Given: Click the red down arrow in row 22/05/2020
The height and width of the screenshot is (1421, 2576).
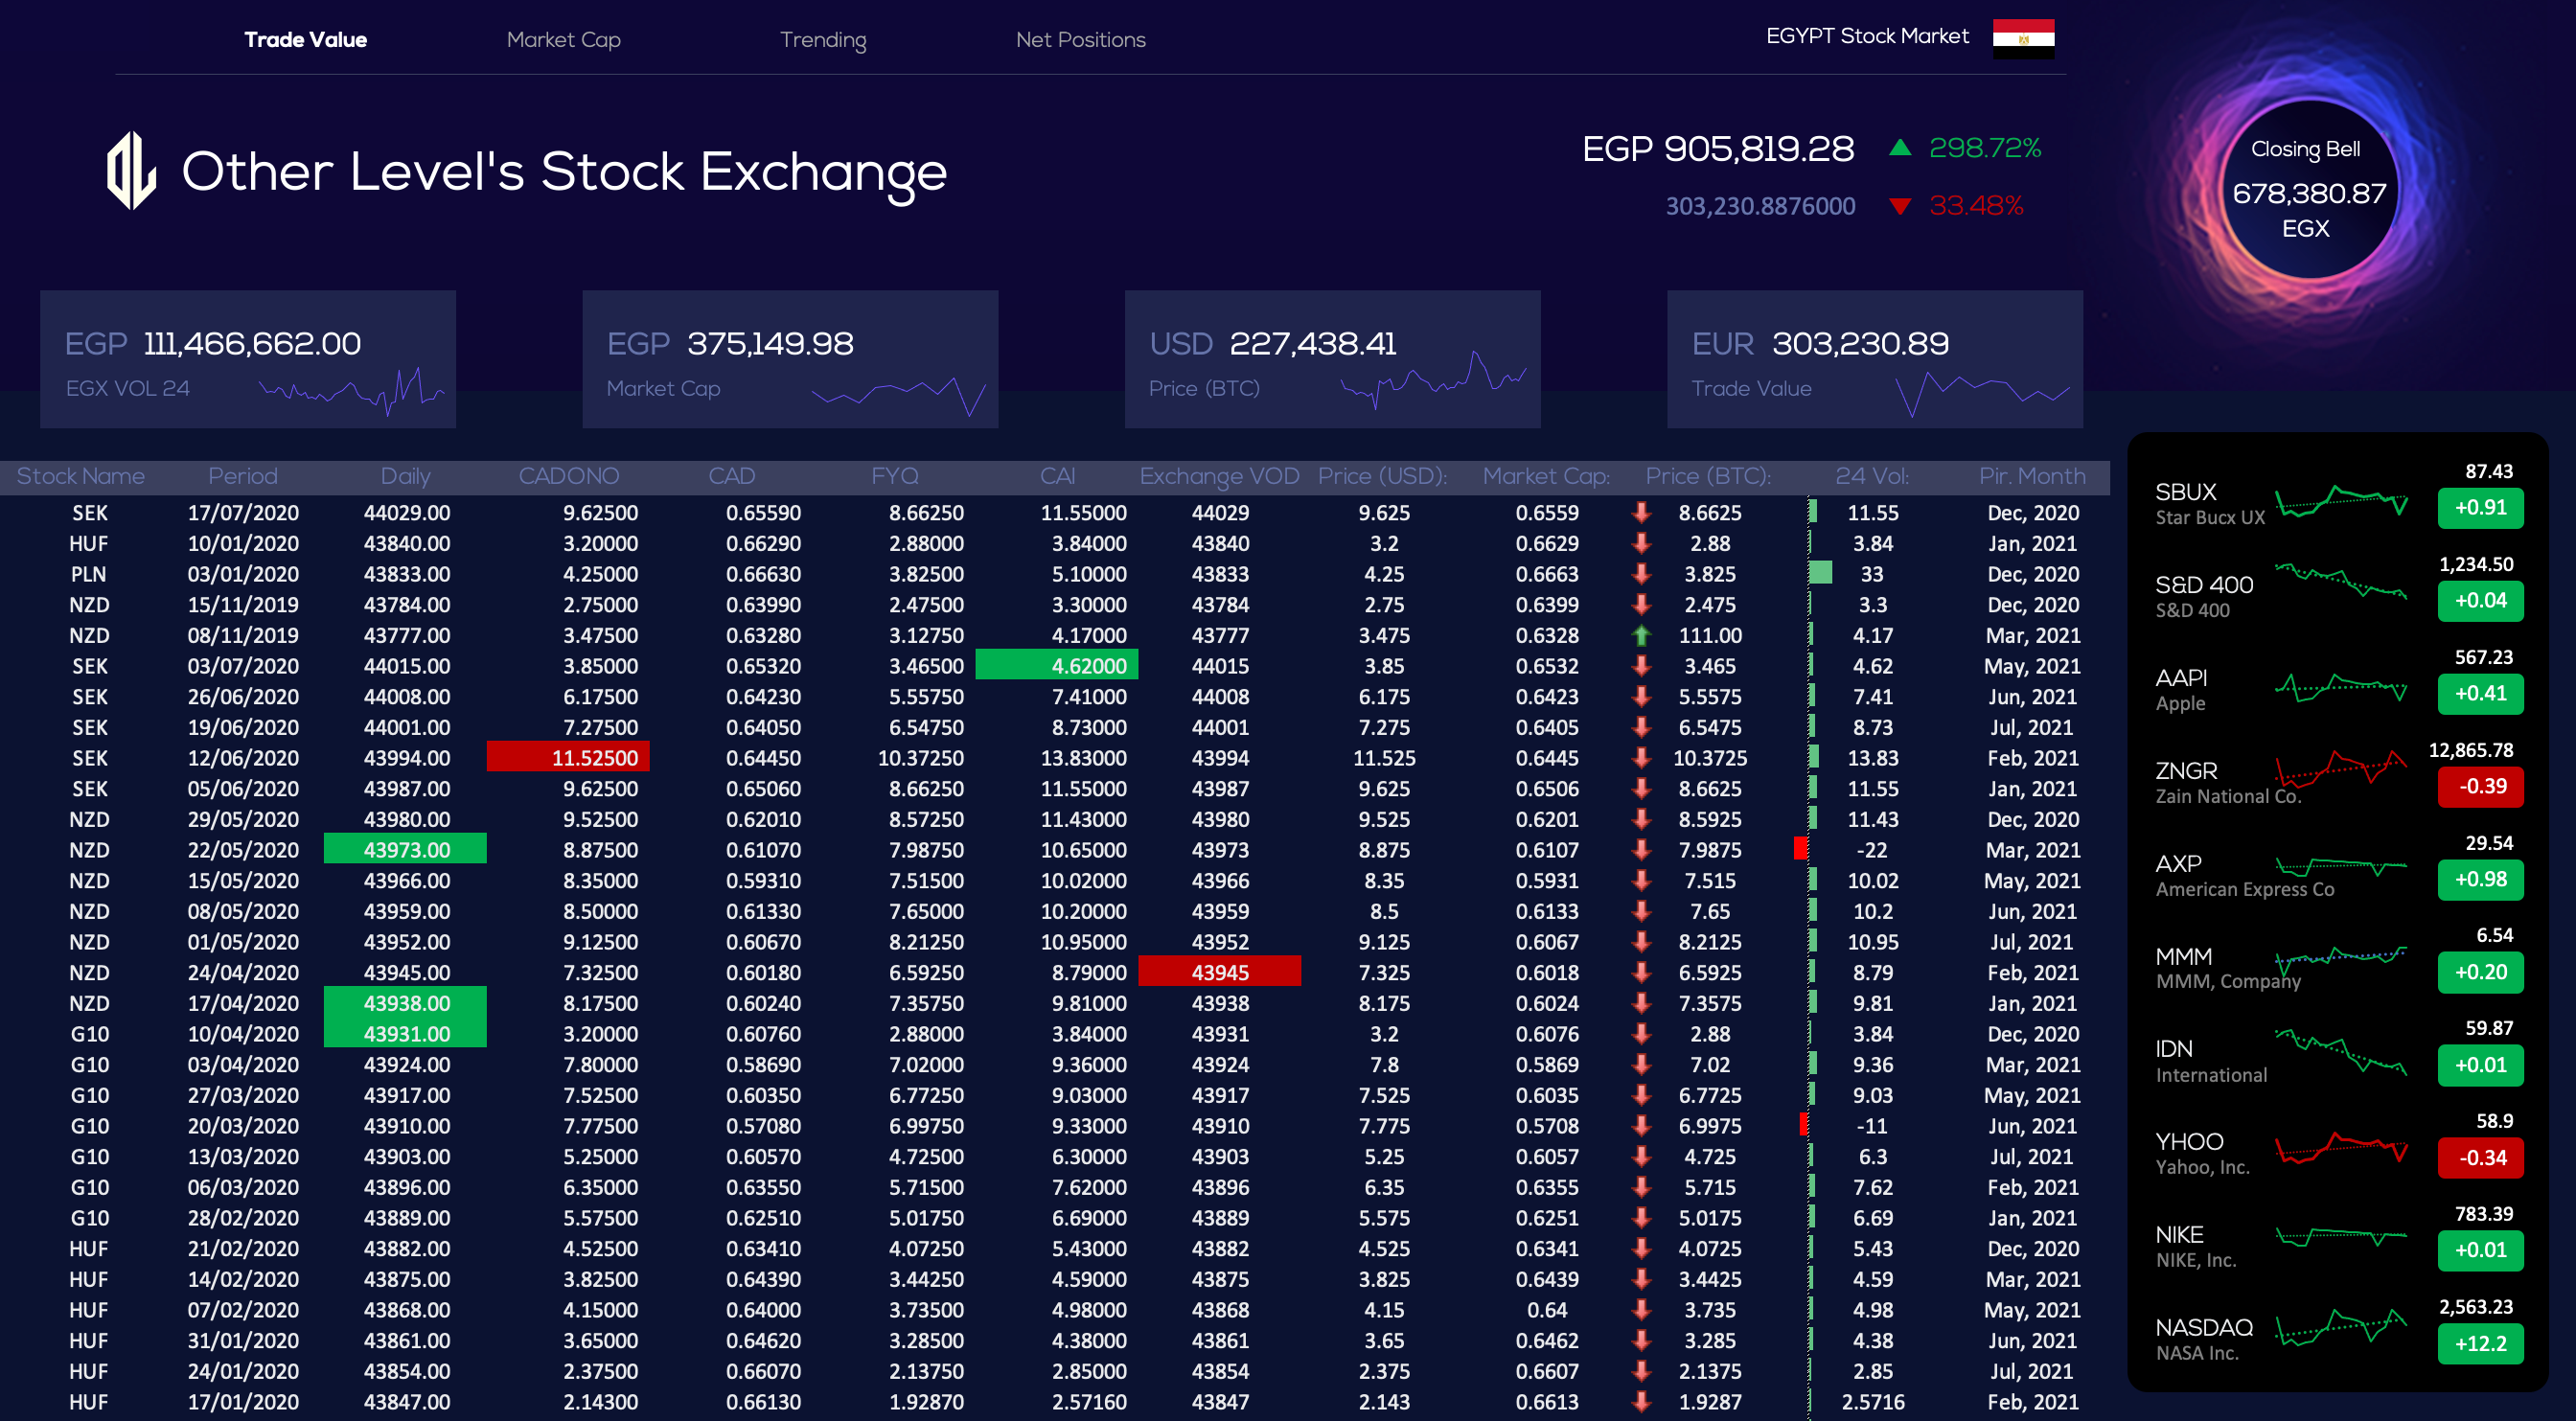Looking at the screenshot, I should coord(1641,849).
